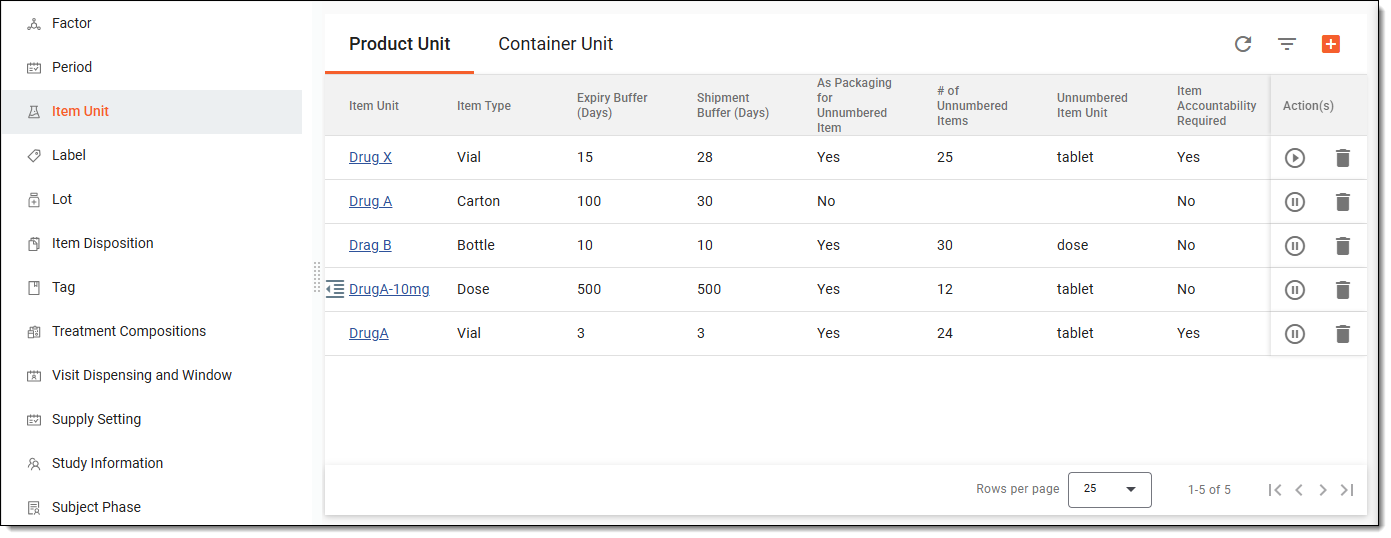Go to the first page
The image size is (1391, 538).
(1275, 489)
